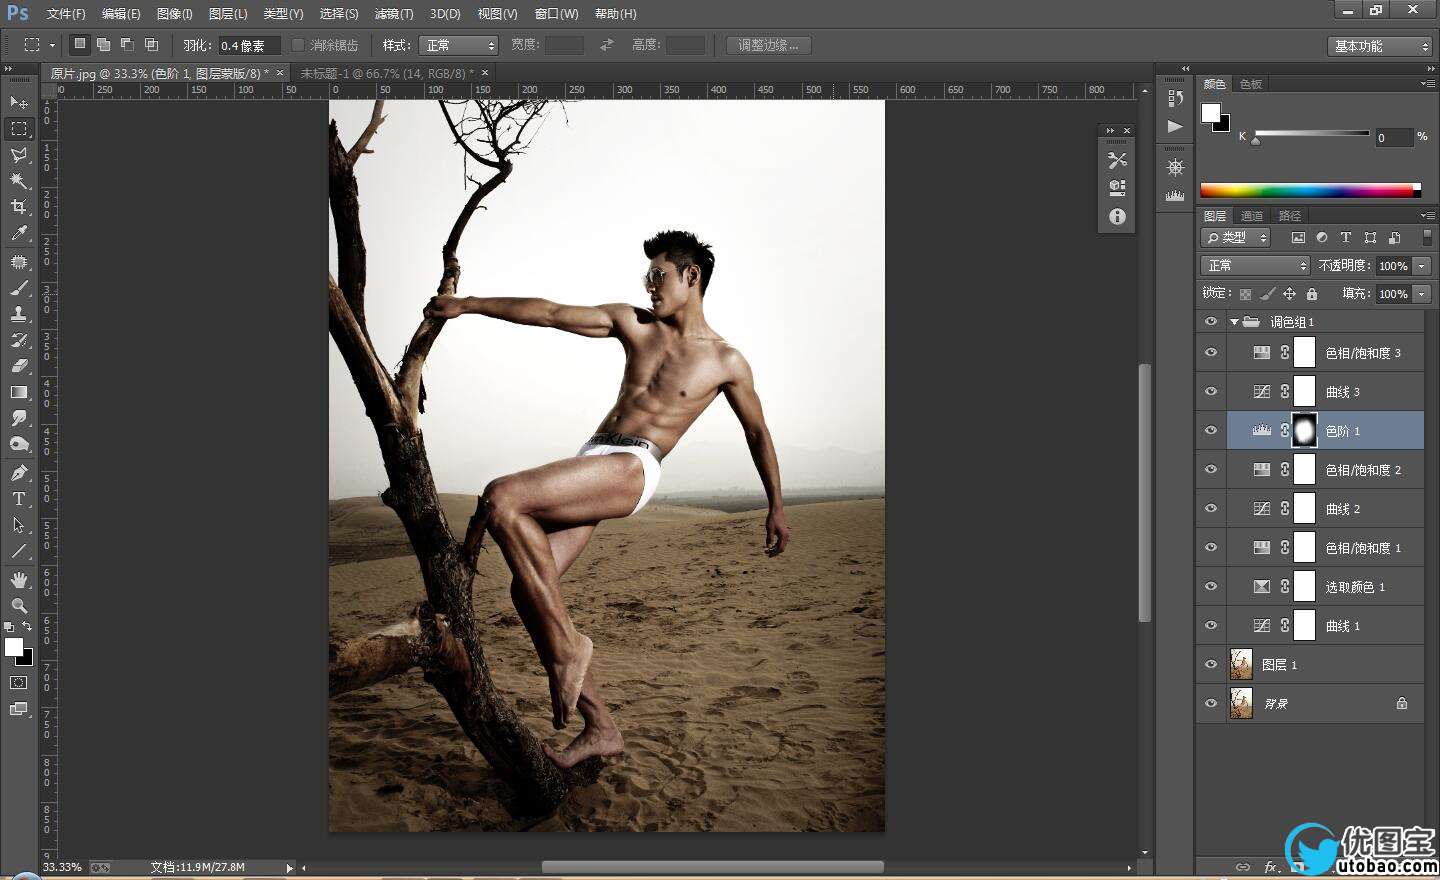Viewport: 1440px width, 880px height.
Task: Select the Line shape tool
Action: click(19, 551)
